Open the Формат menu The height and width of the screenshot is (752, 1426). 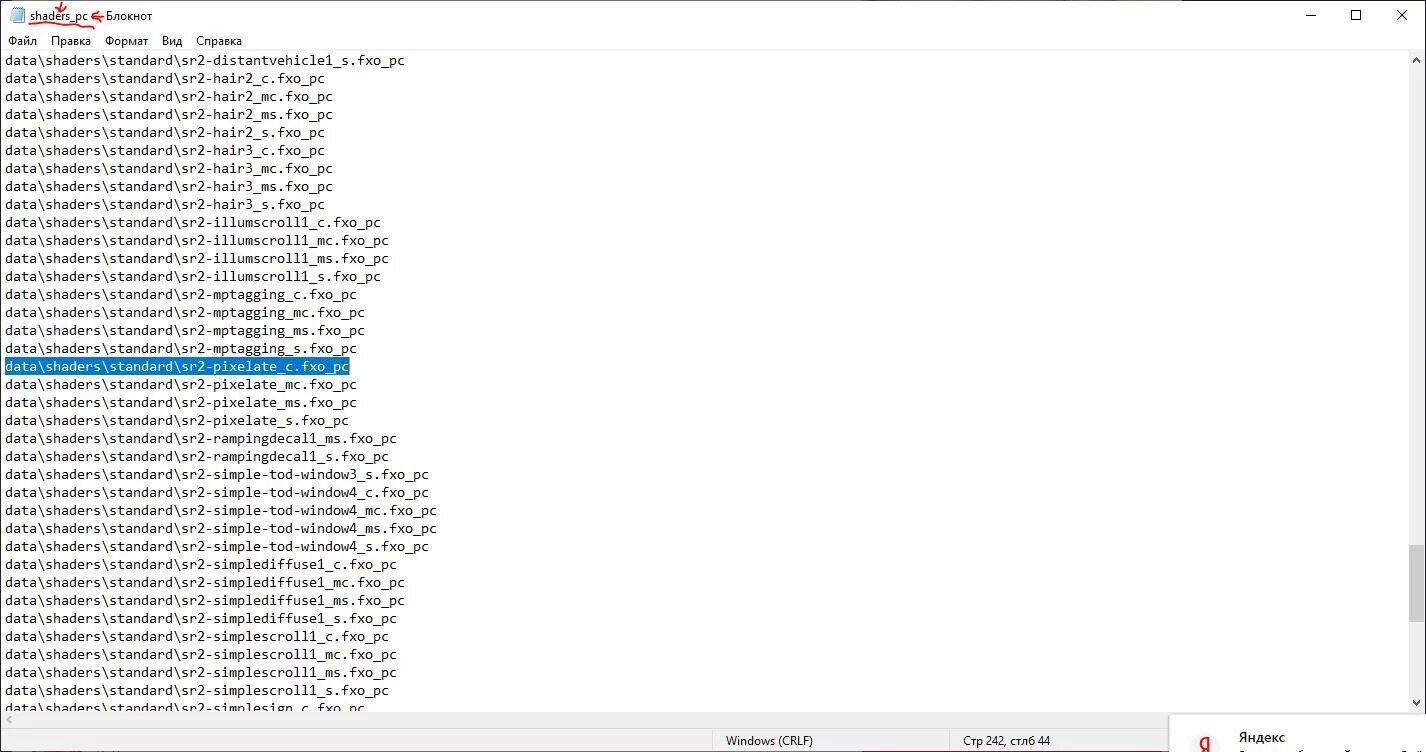click(126, 41)
